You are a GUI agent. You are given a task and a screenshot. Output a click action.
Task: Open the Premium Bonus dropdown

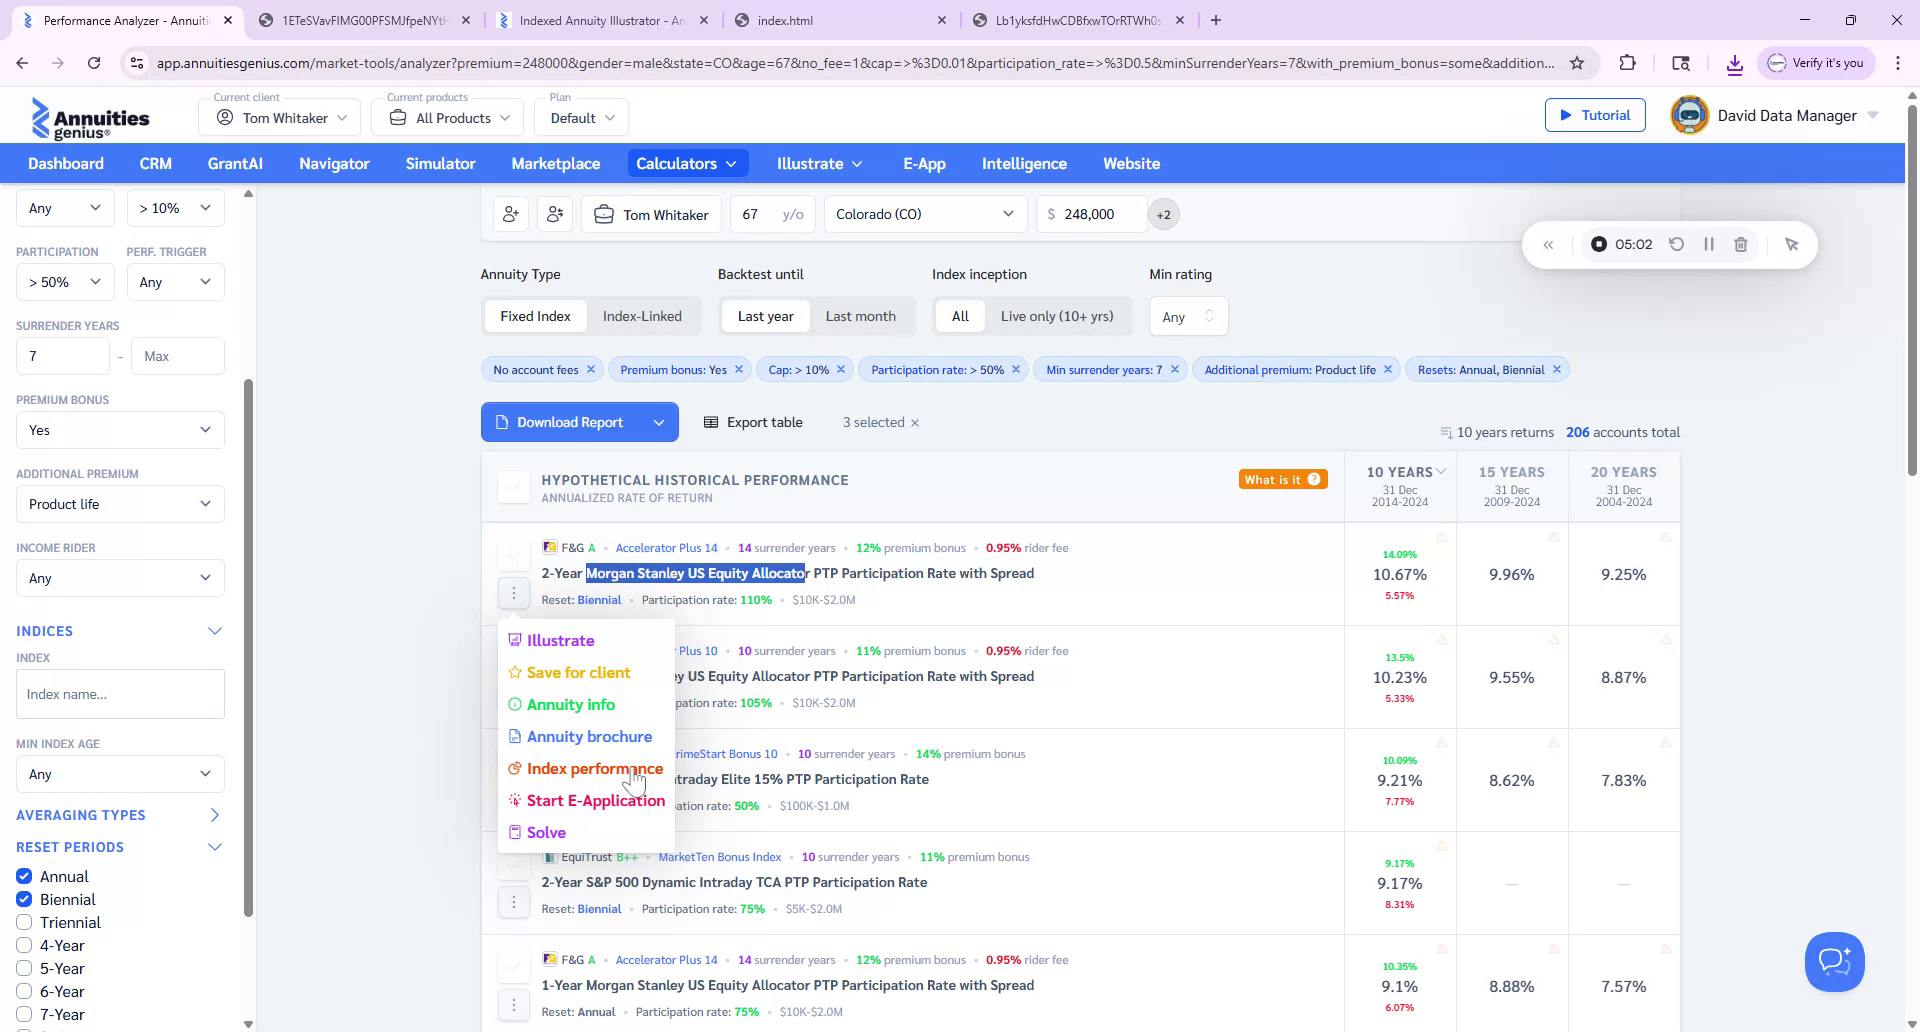119,430
